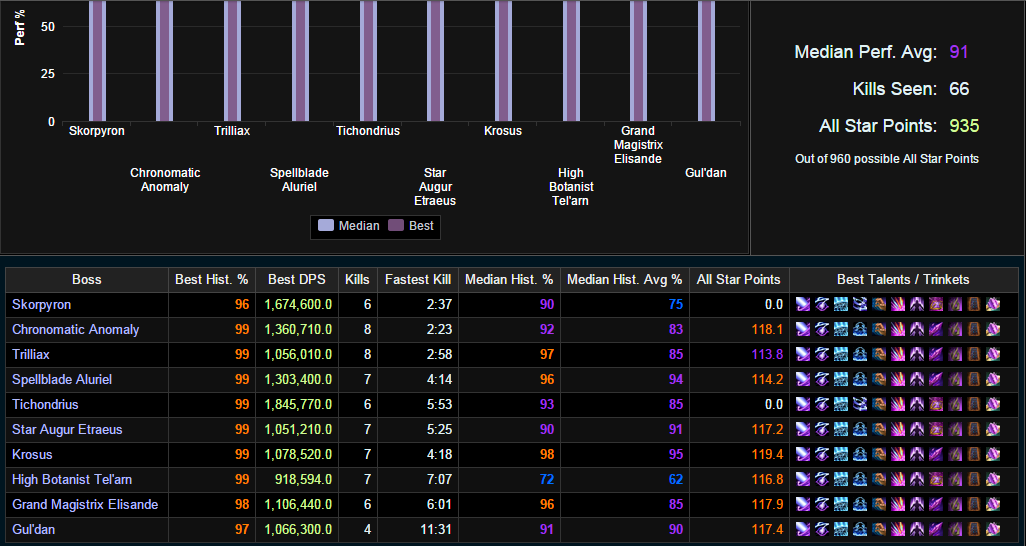Click the All Star Points value 113.8
This screenshot has height=546, width=1026.
click(x=767, y=354)
